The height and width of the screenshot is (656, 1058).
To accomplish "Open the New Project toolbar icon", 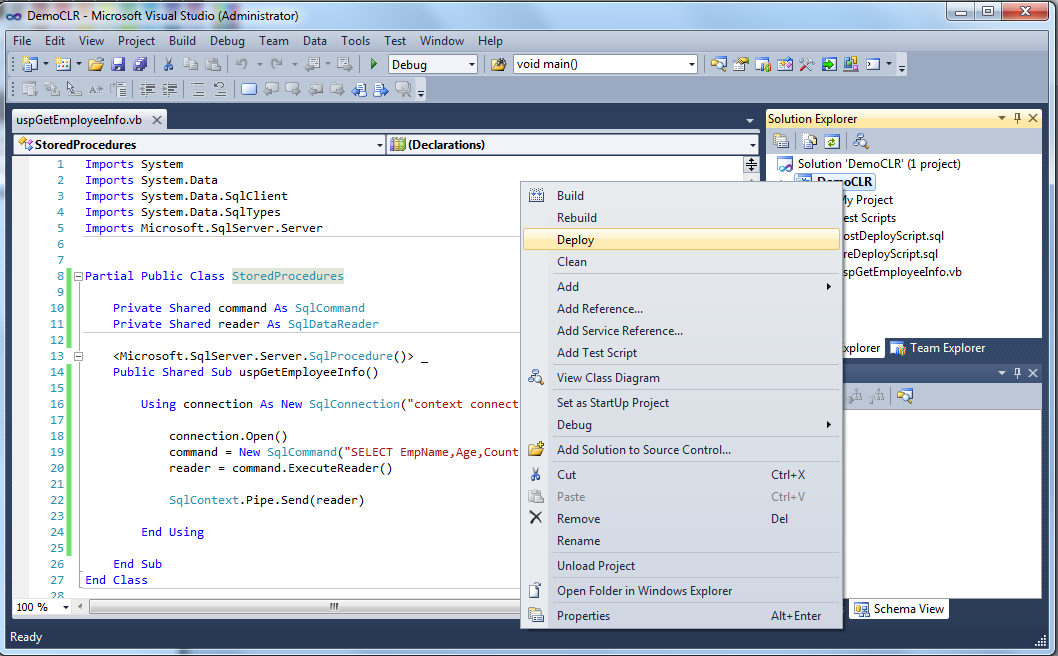I will (32, 64).
